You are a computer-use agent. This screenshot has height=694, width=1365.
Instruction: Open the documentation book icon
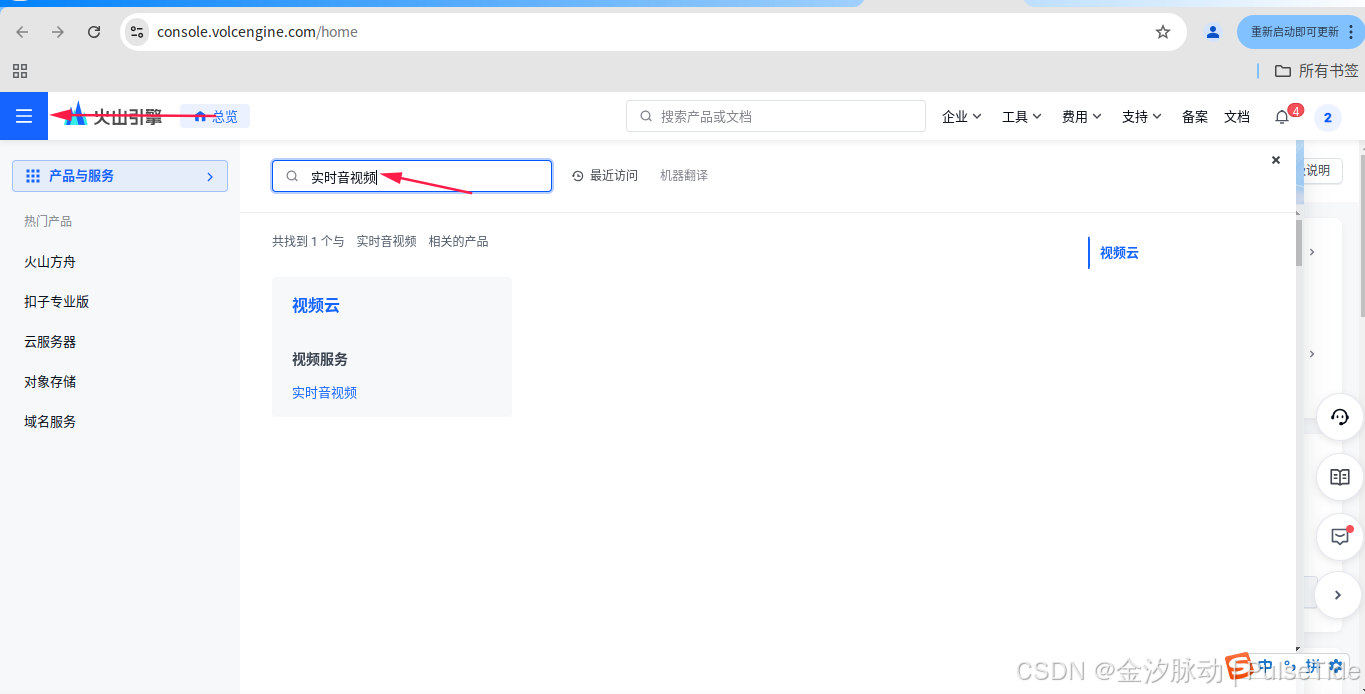click(x=1340, y=477)
